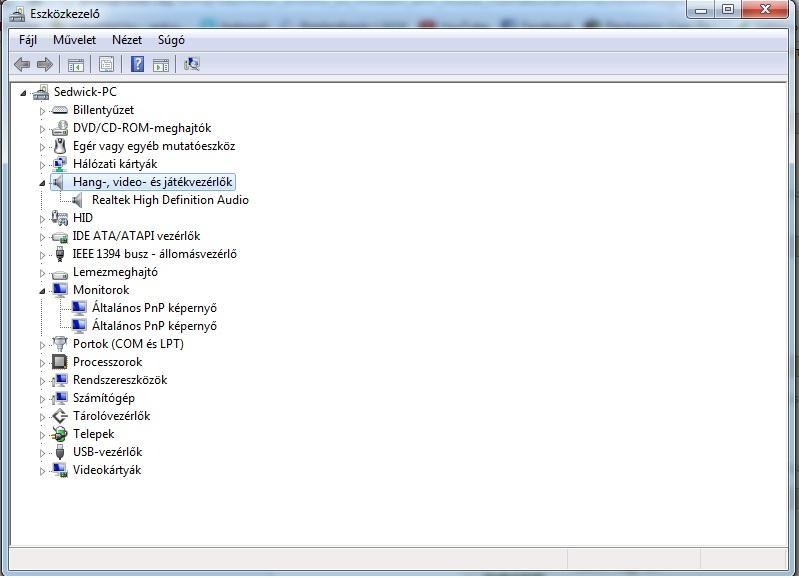Screen dimensions: 799x578
Task: Select the Hang-, video- és játékvezérlők row
Action: pos(143,182)
